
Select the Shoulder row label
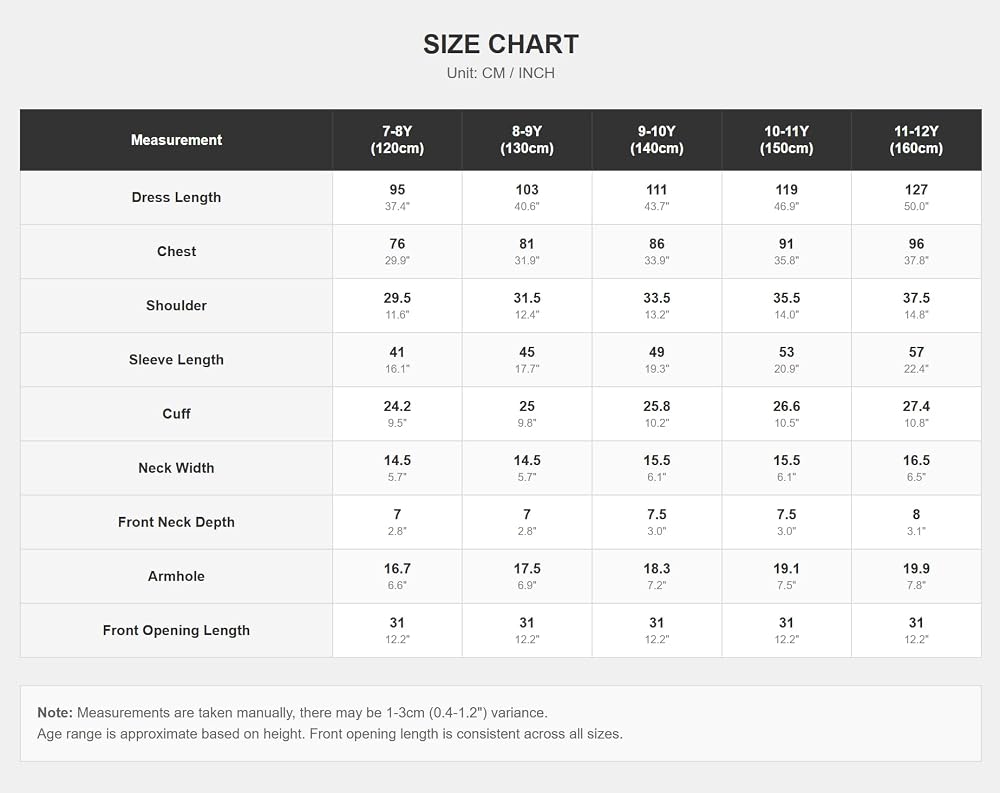[x=177, y=306]
